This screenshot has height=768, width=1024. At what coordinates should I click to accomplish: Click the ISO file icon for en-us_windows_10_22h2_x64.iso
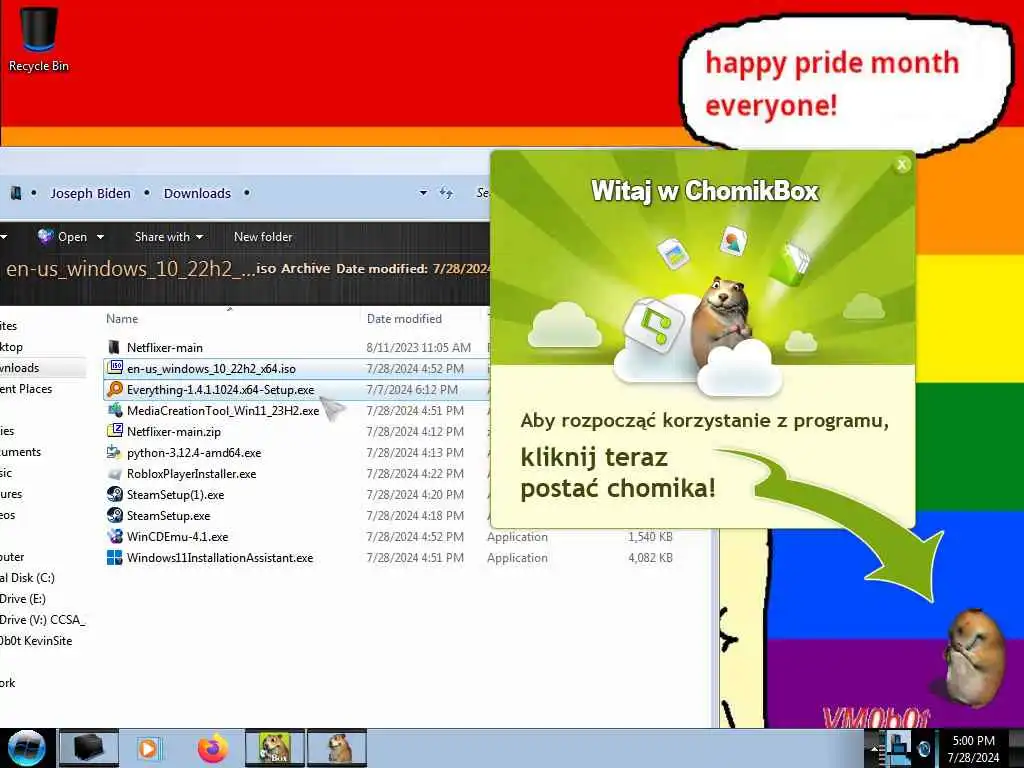(x=115, y=368)
